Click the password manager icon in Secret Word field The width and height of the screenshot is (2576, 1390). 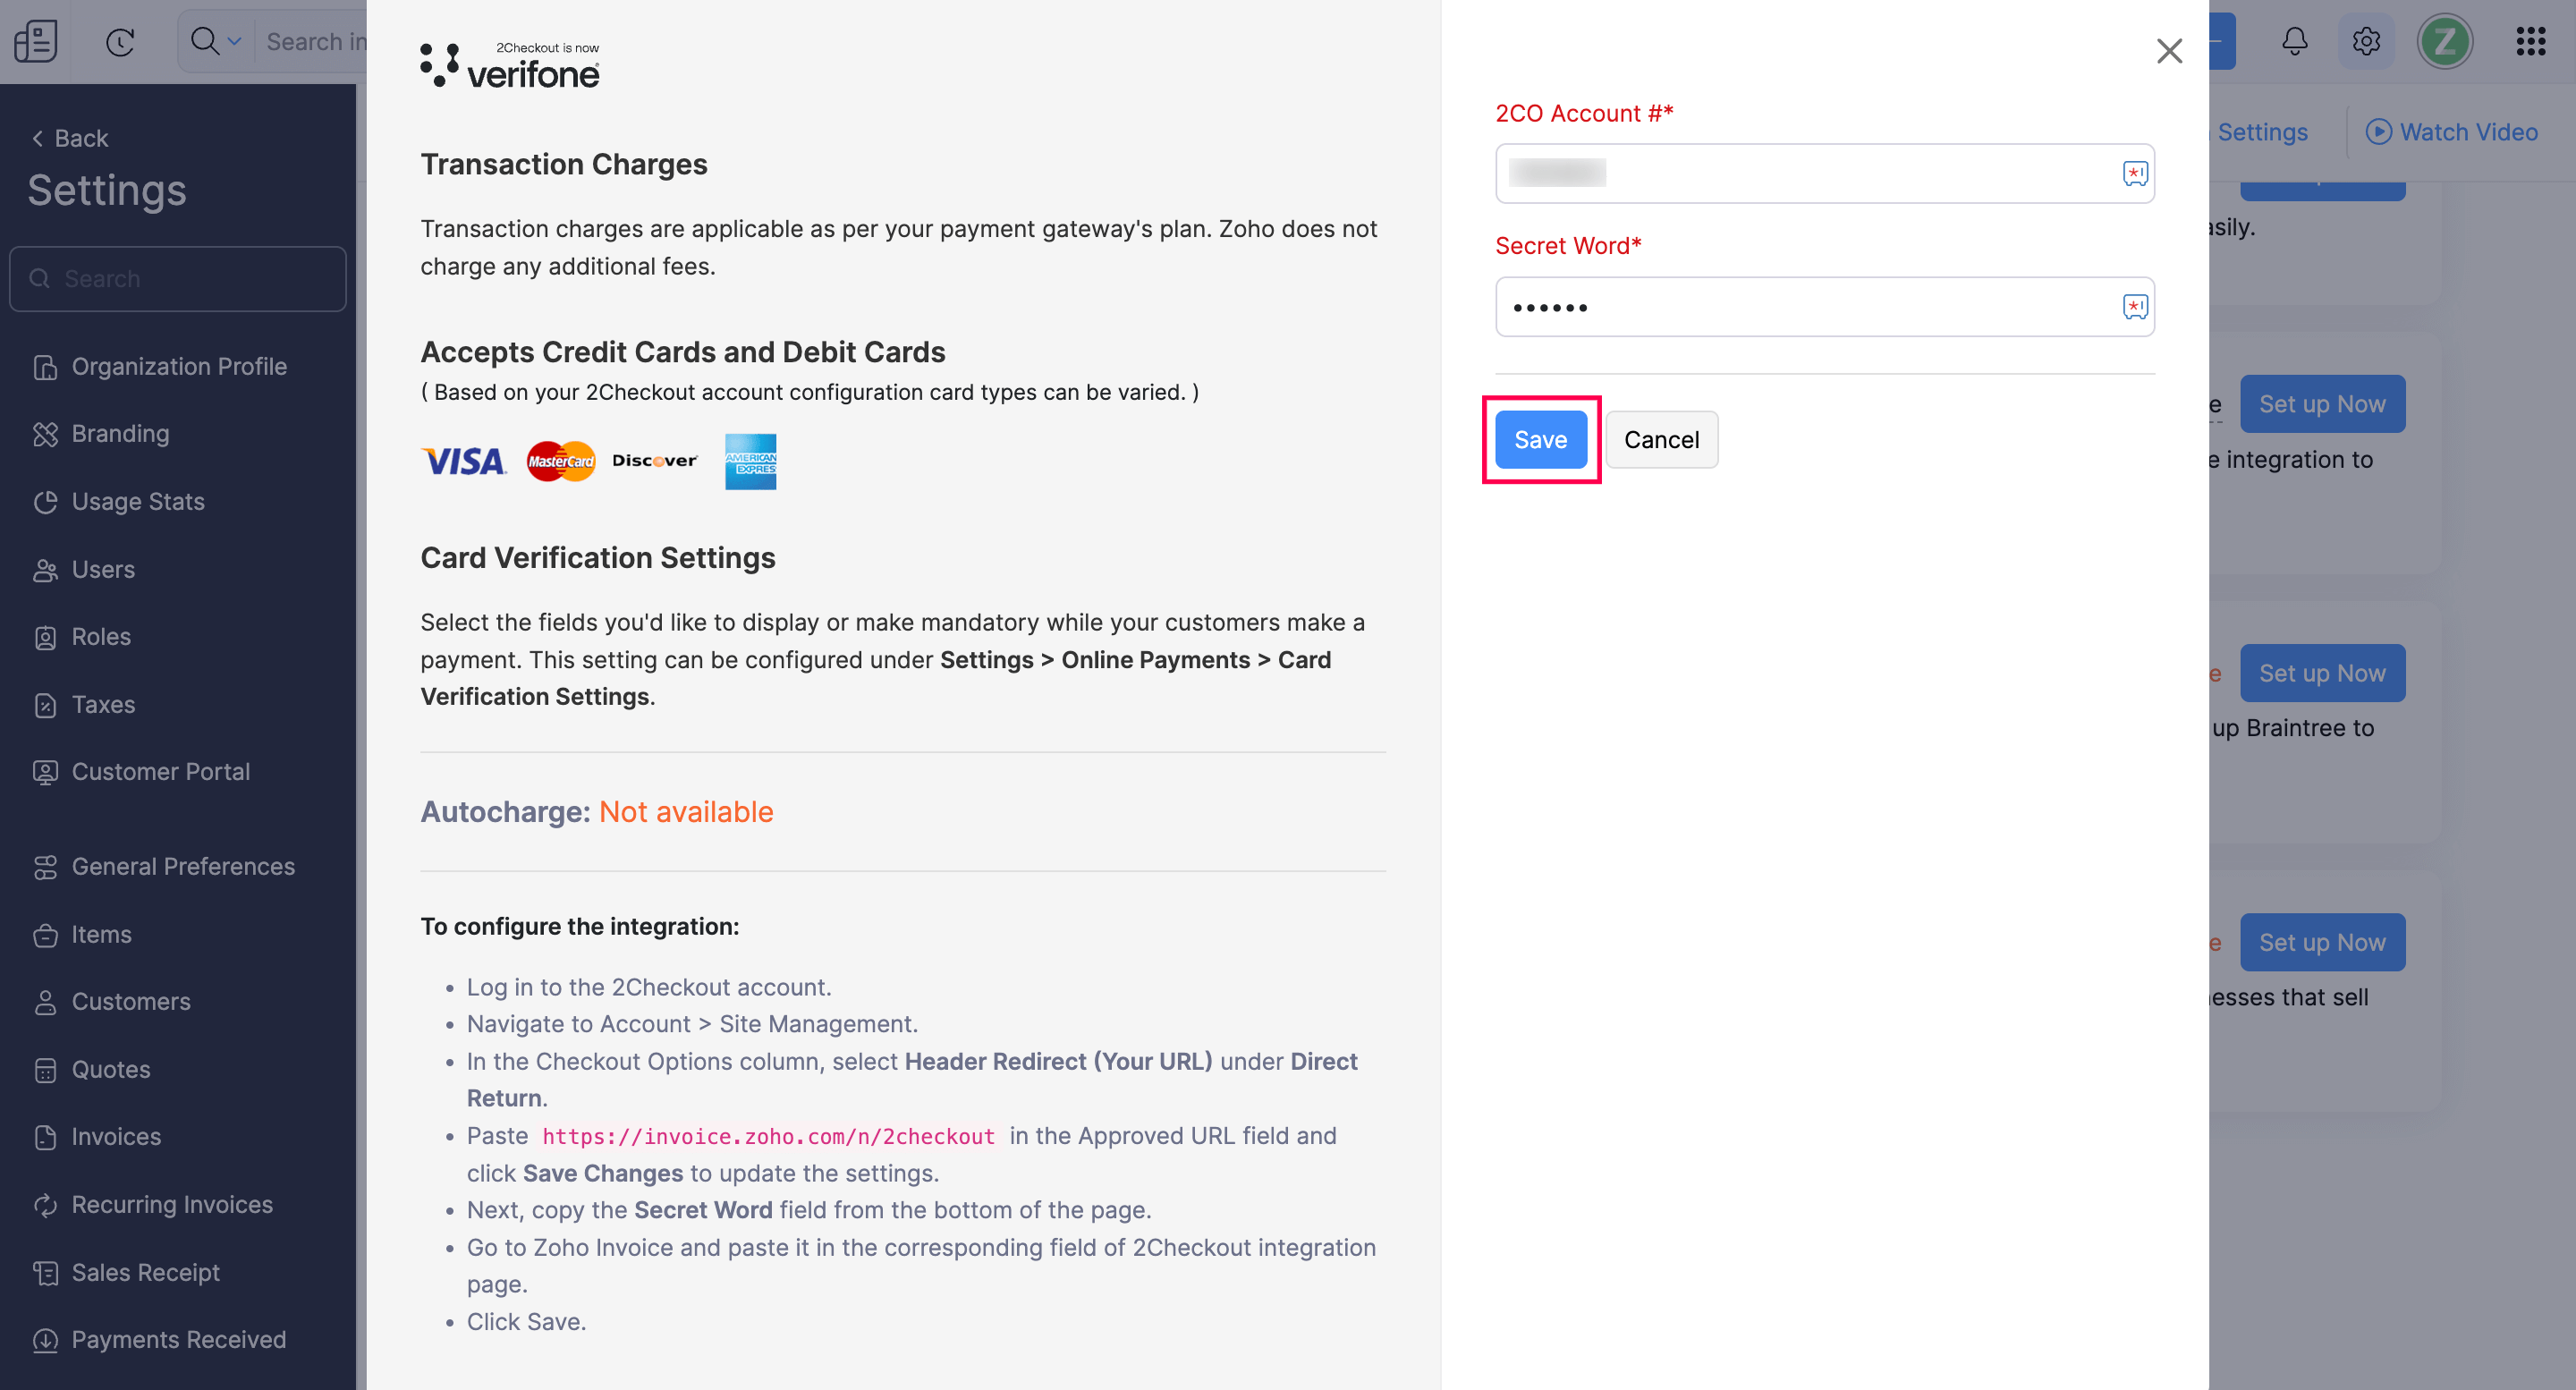2134,306
